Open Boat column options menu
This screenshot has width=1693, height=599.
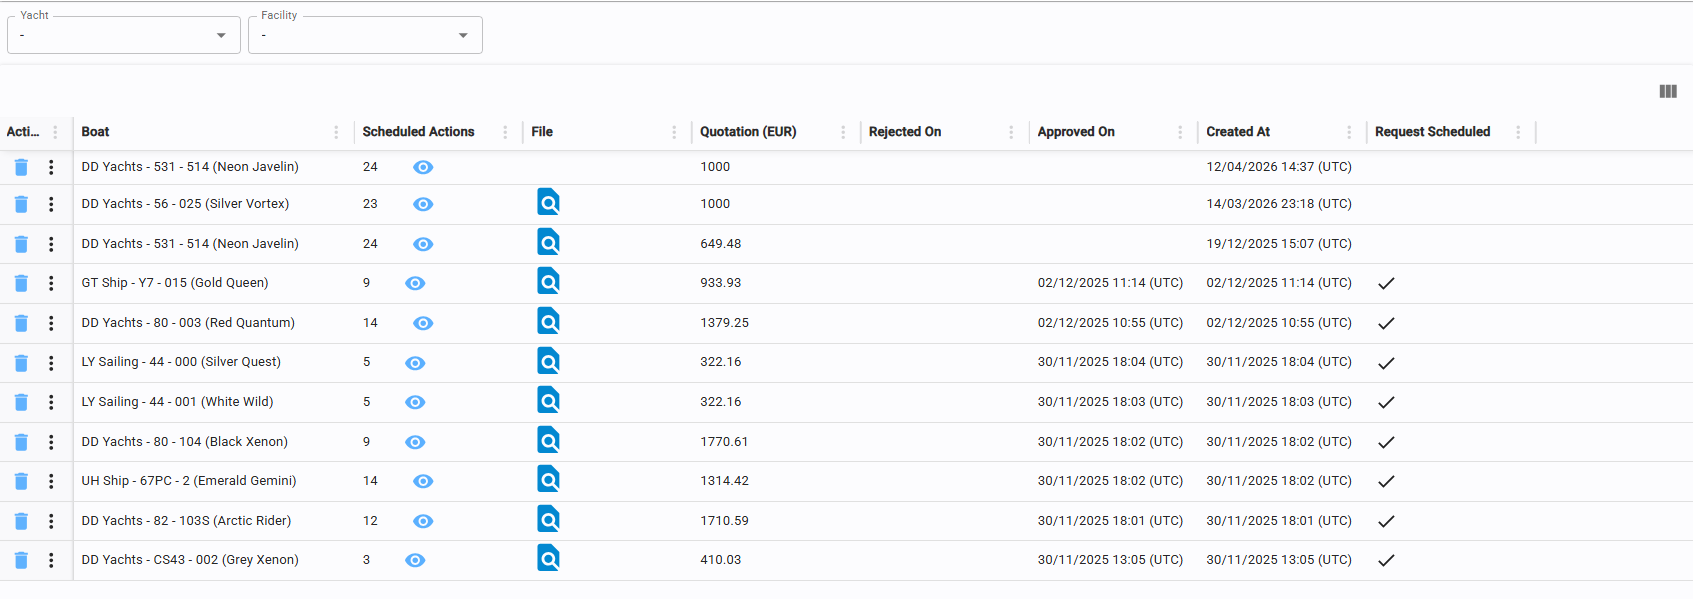pos(336,132)
